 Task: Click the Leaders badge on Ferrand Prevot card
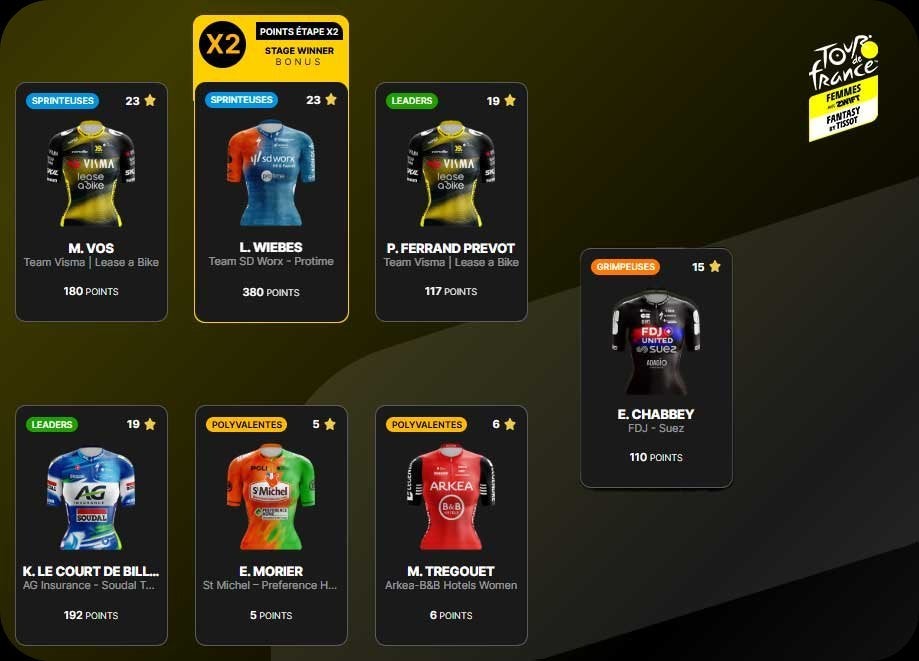click(x=411, y=101)
